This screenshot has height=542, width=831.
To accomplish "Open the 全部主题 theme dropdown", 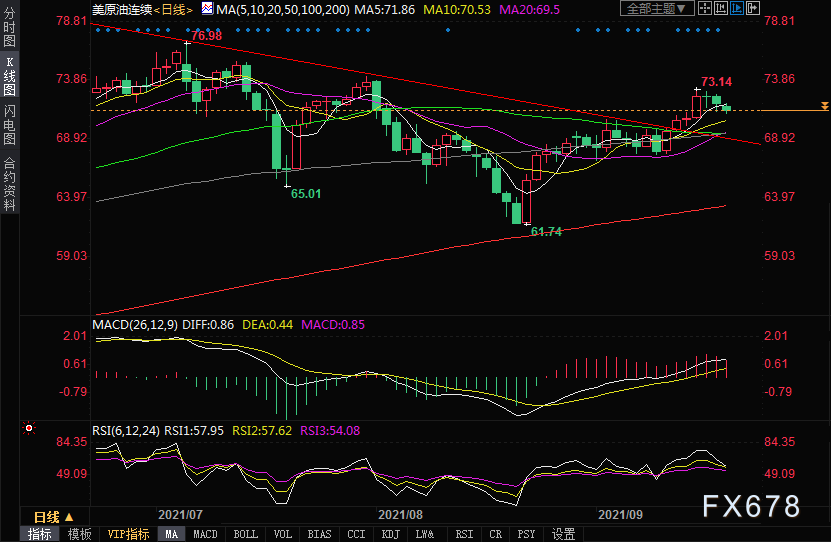I will pyautogui.click(x=657, y=8).
